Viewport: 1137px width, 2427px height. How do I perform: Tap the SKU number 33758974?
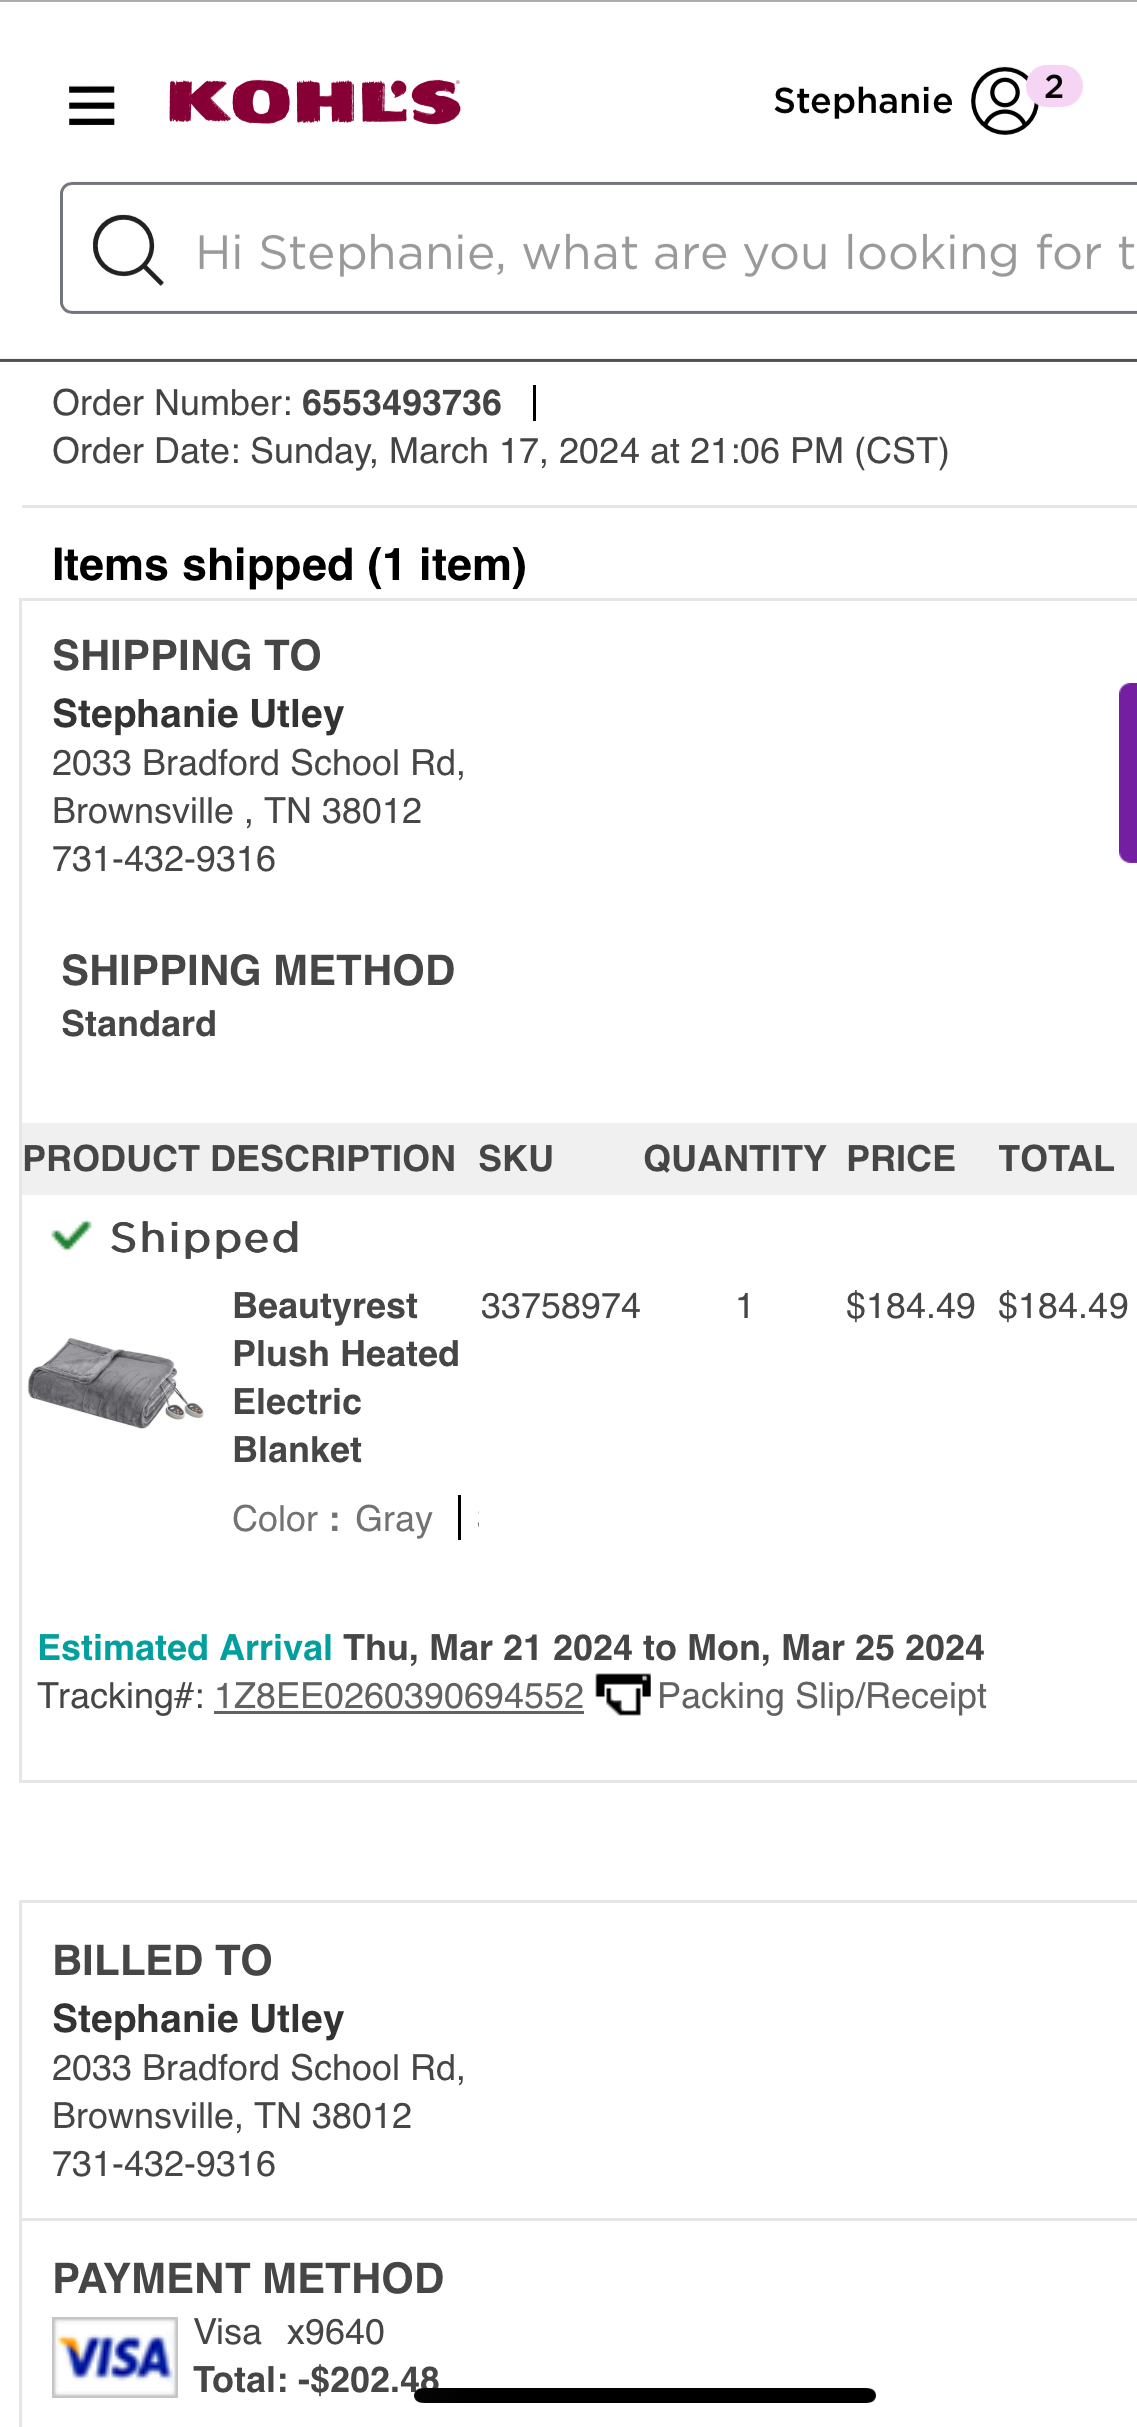[x=560, y=1306]
